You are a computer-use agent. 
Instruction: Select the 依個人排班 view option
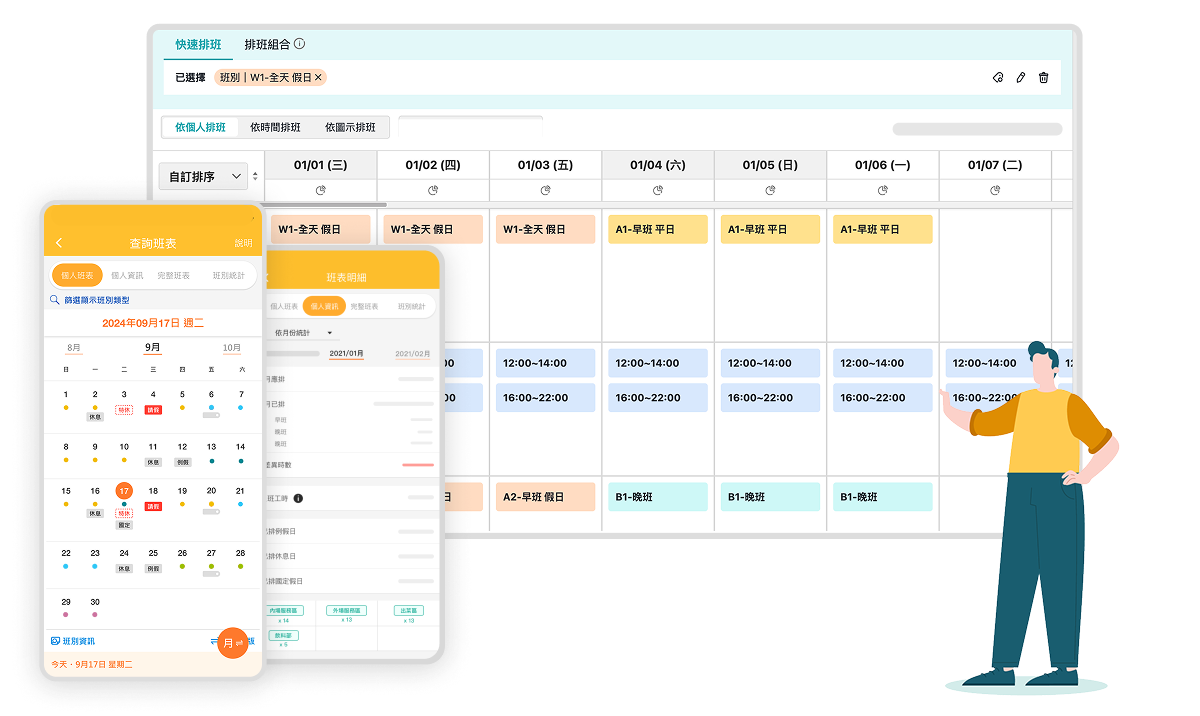[x=200, y=128]
